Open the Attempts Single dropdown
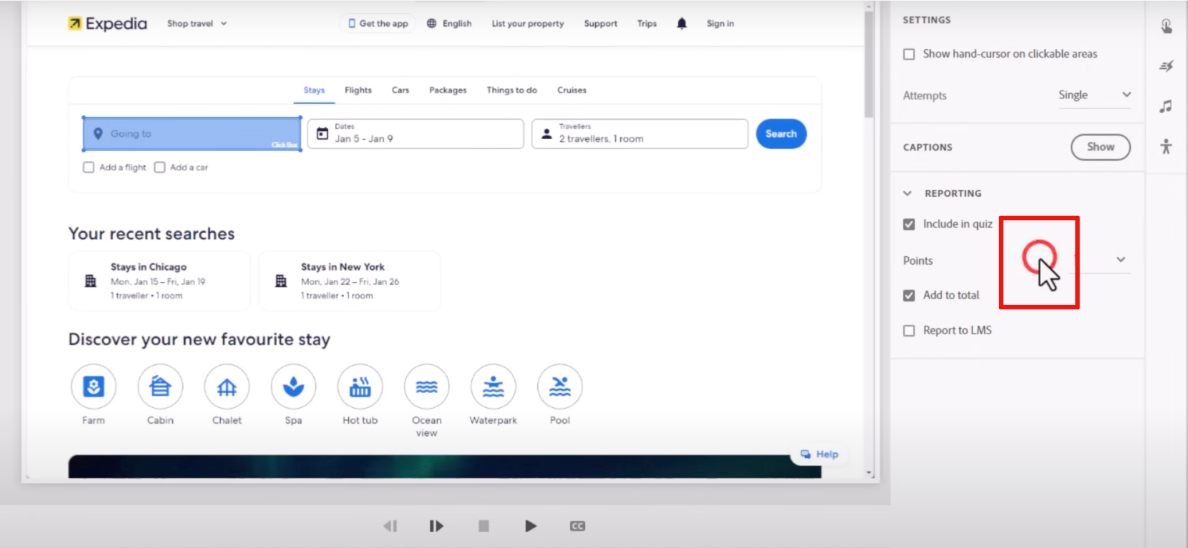The width and height of the screenshot is (1188, 548). (x=1094, y=95)
